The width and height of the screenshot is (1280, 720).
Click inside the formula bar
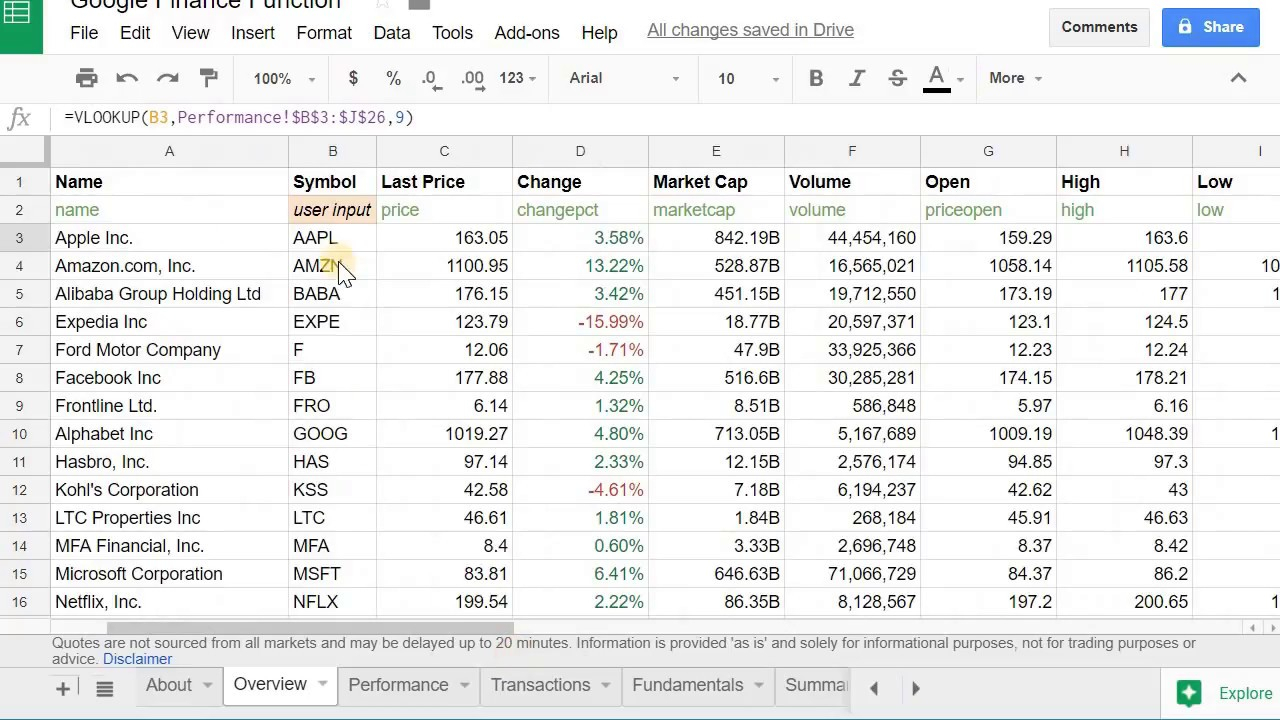600,118
